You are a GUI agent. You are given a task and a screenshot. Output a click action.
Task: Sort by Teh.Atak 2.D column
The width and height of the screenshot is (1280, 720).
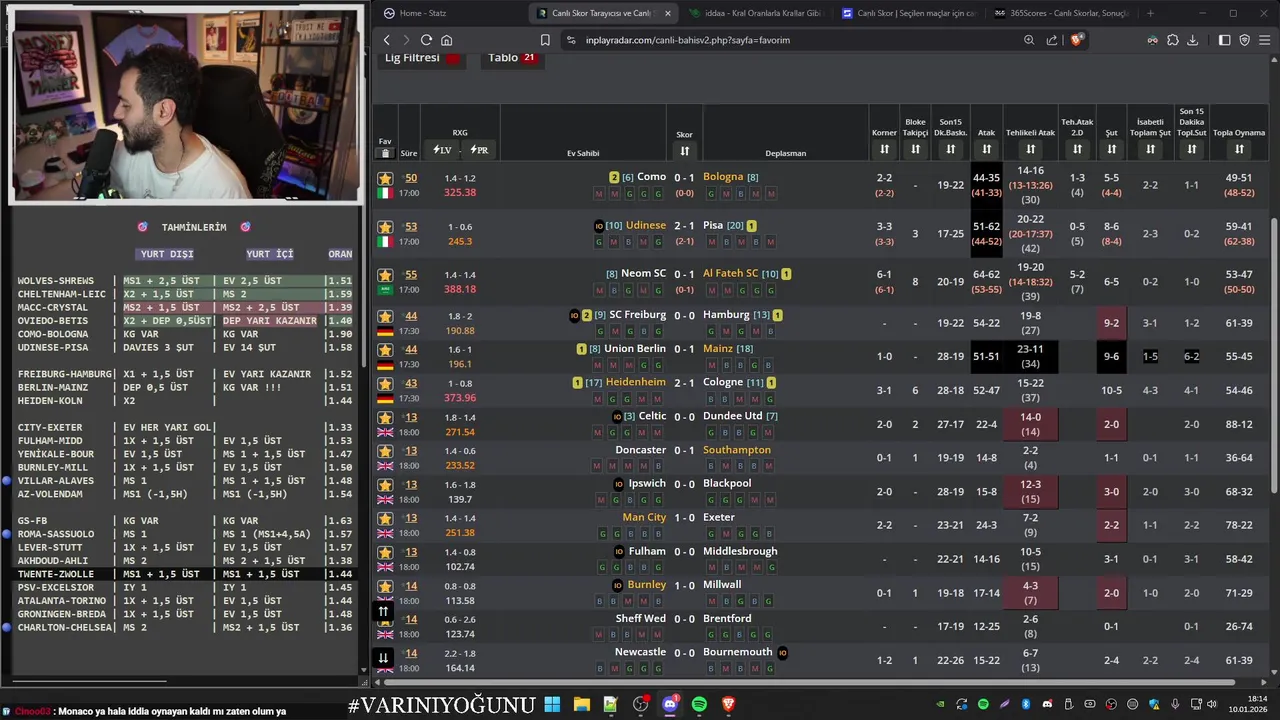[x=1077, y=149]
